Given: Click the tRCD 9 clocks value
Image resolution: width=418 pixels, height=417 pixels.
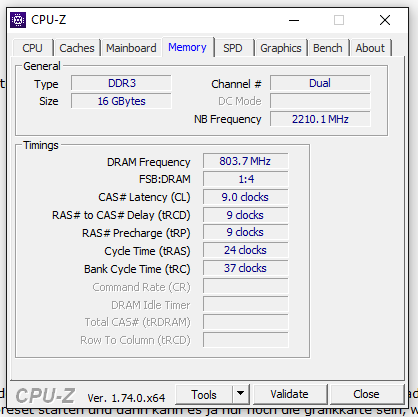Looking at the screenshot, I should (246, 215).
